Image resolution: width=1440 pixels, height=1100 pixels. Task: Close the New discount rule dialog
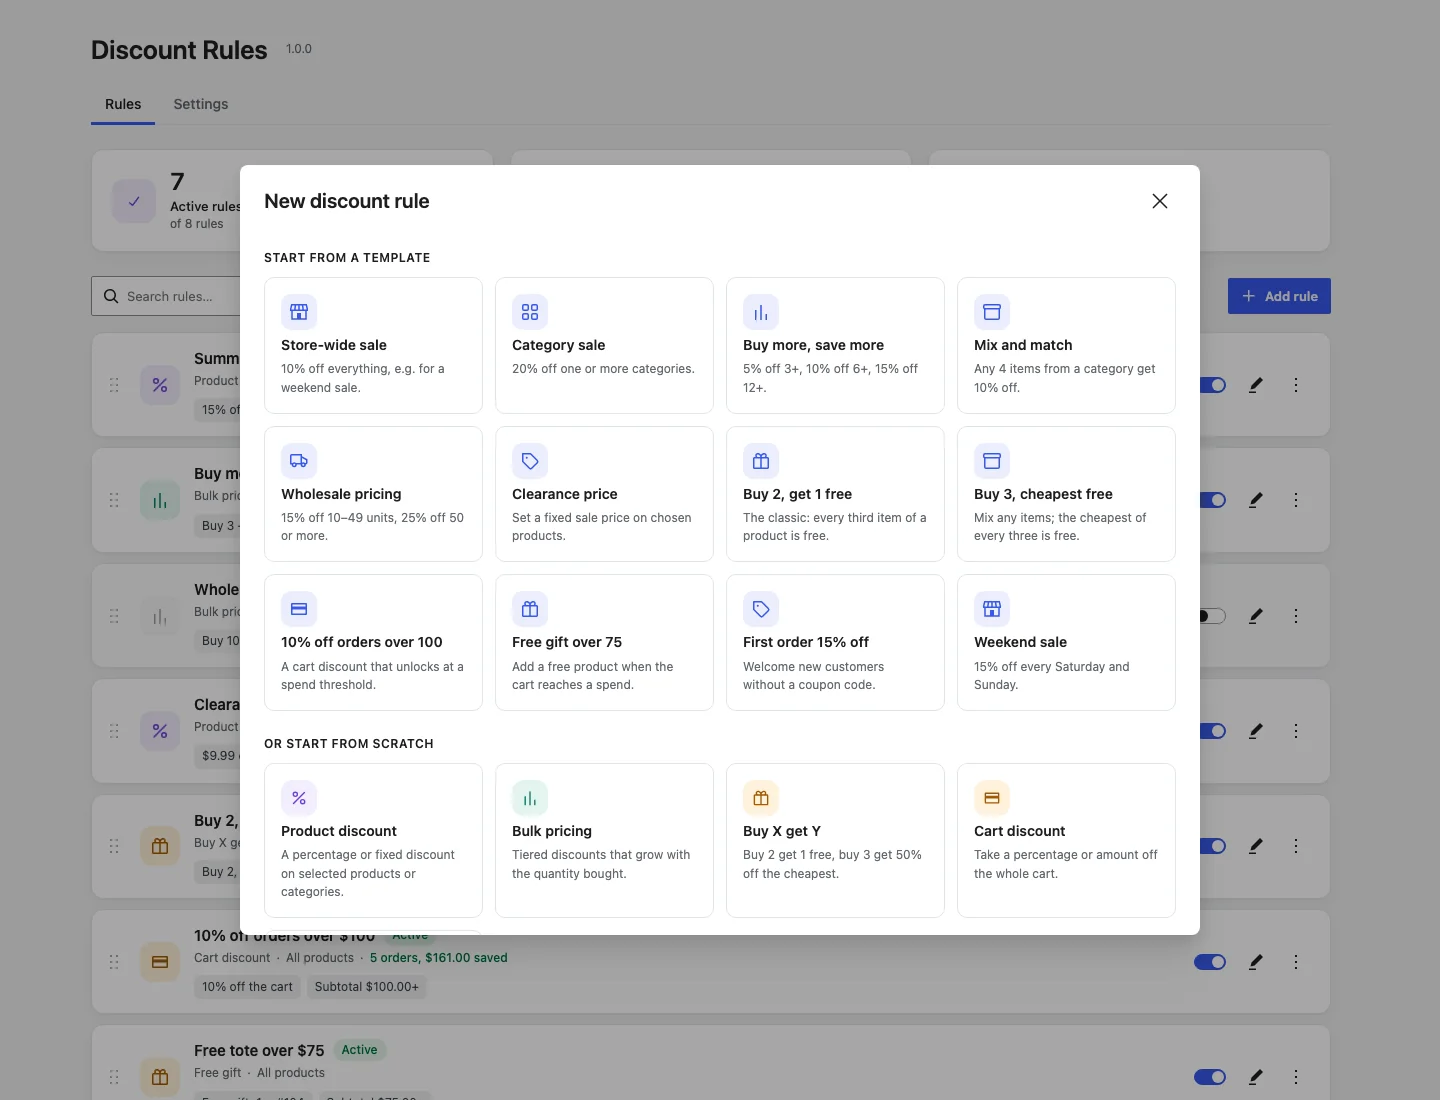(1160, 201)
